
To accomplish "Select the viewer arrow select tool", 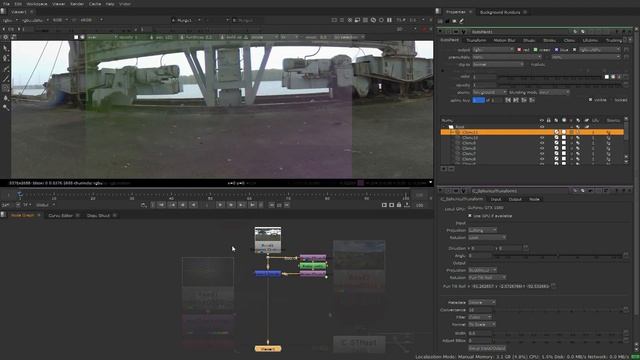I will coord(5,48).
